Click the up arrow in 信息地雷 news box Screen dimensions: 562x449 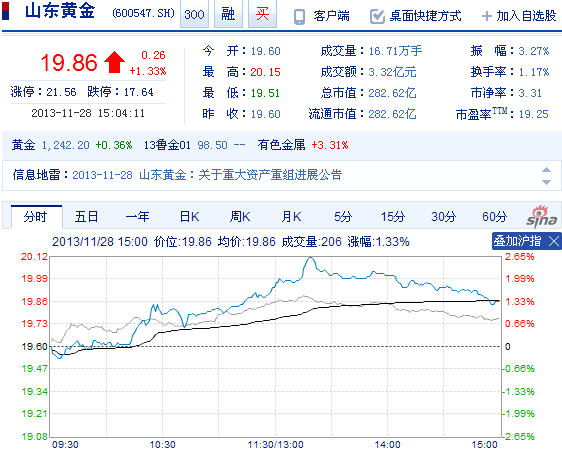(x=546, y=170)
